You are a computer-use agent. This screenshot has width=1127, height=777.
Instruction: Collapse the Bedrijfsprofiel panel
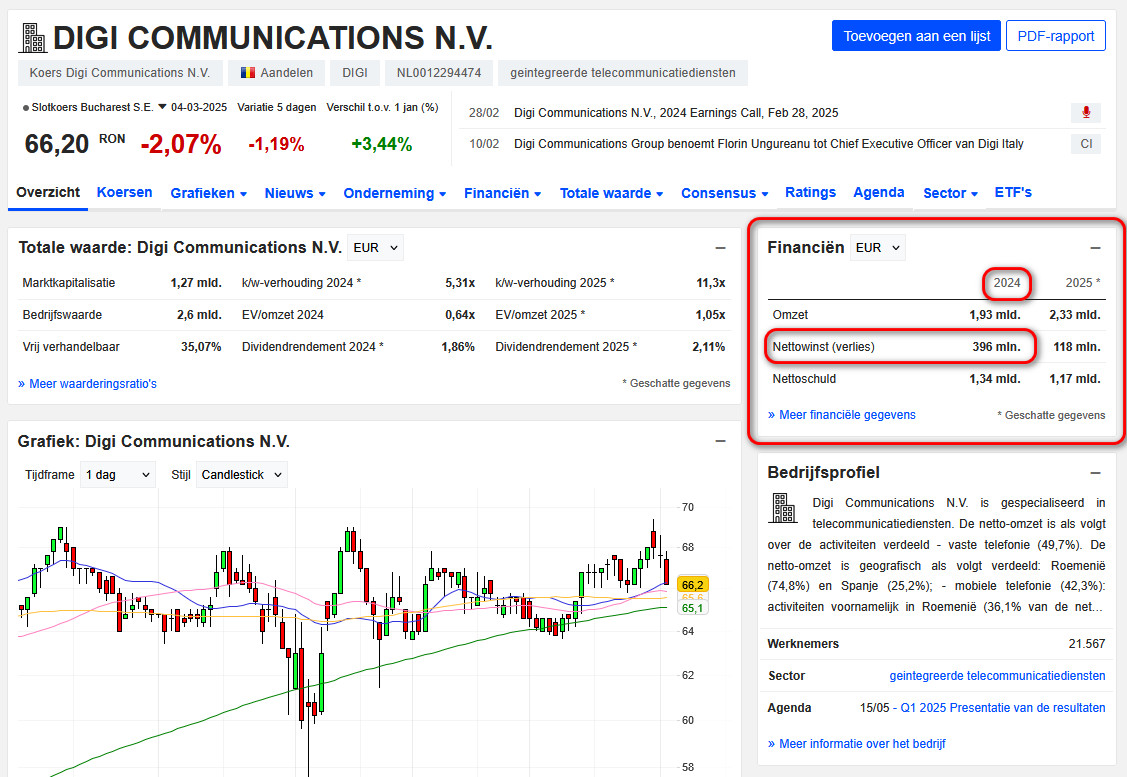1095,473
